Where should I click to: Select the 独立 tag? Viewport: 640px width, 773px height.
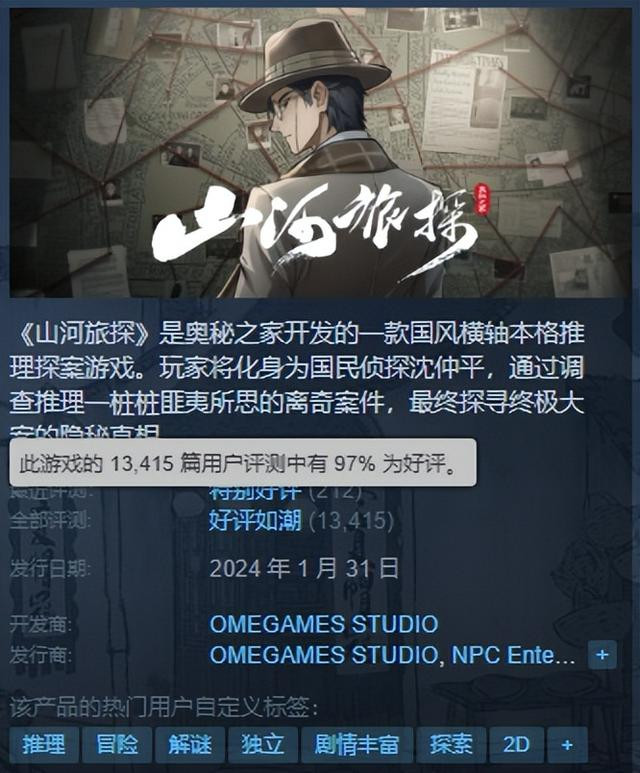tap(263, 744)
